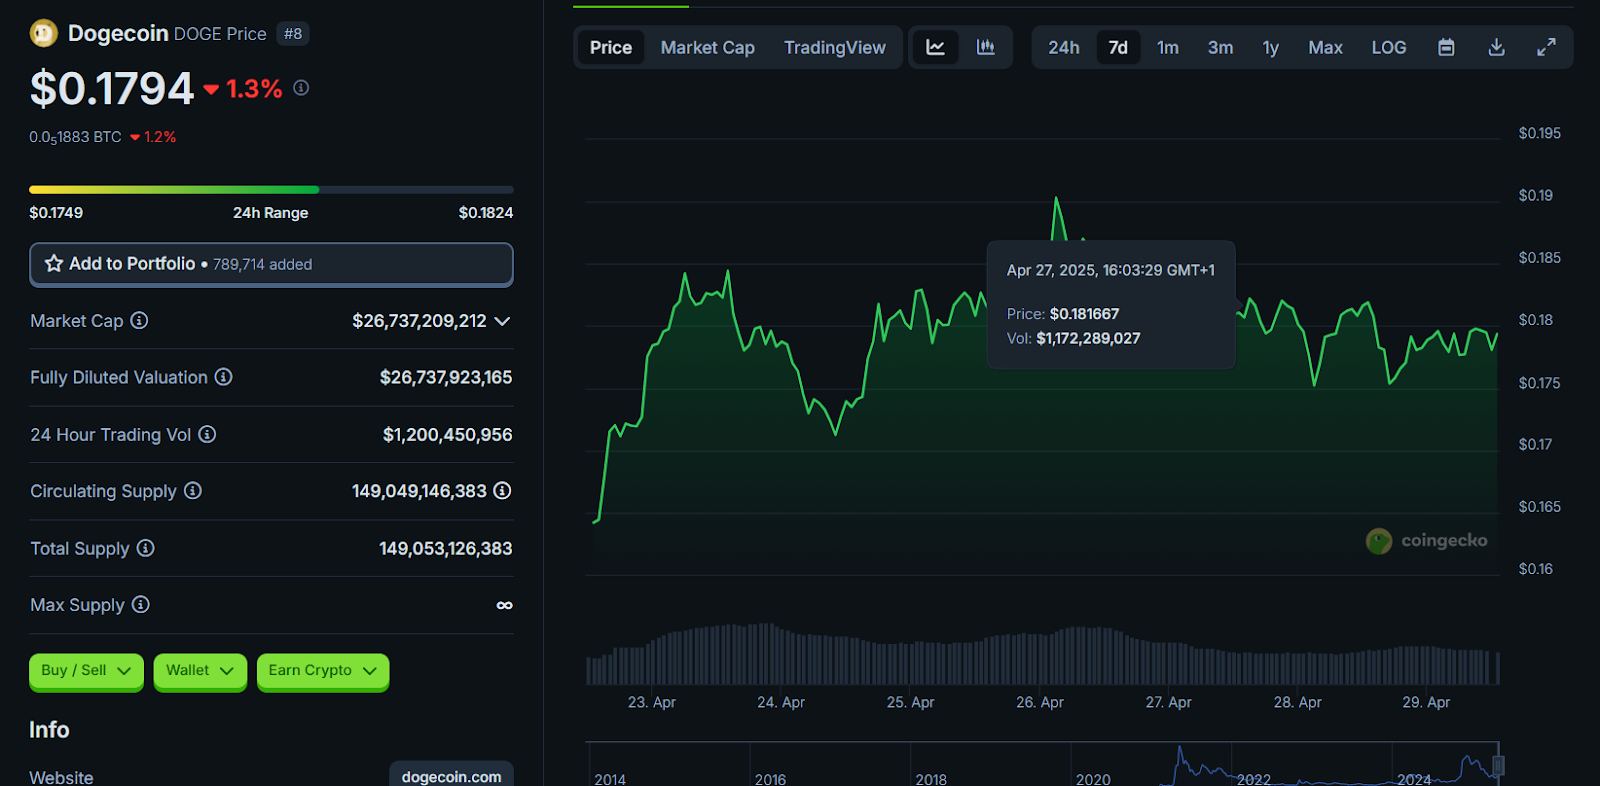This screenshot has width=1600, height=786.
Task: Switch to the line chart view icon
Action: click(x=935, y=47)
